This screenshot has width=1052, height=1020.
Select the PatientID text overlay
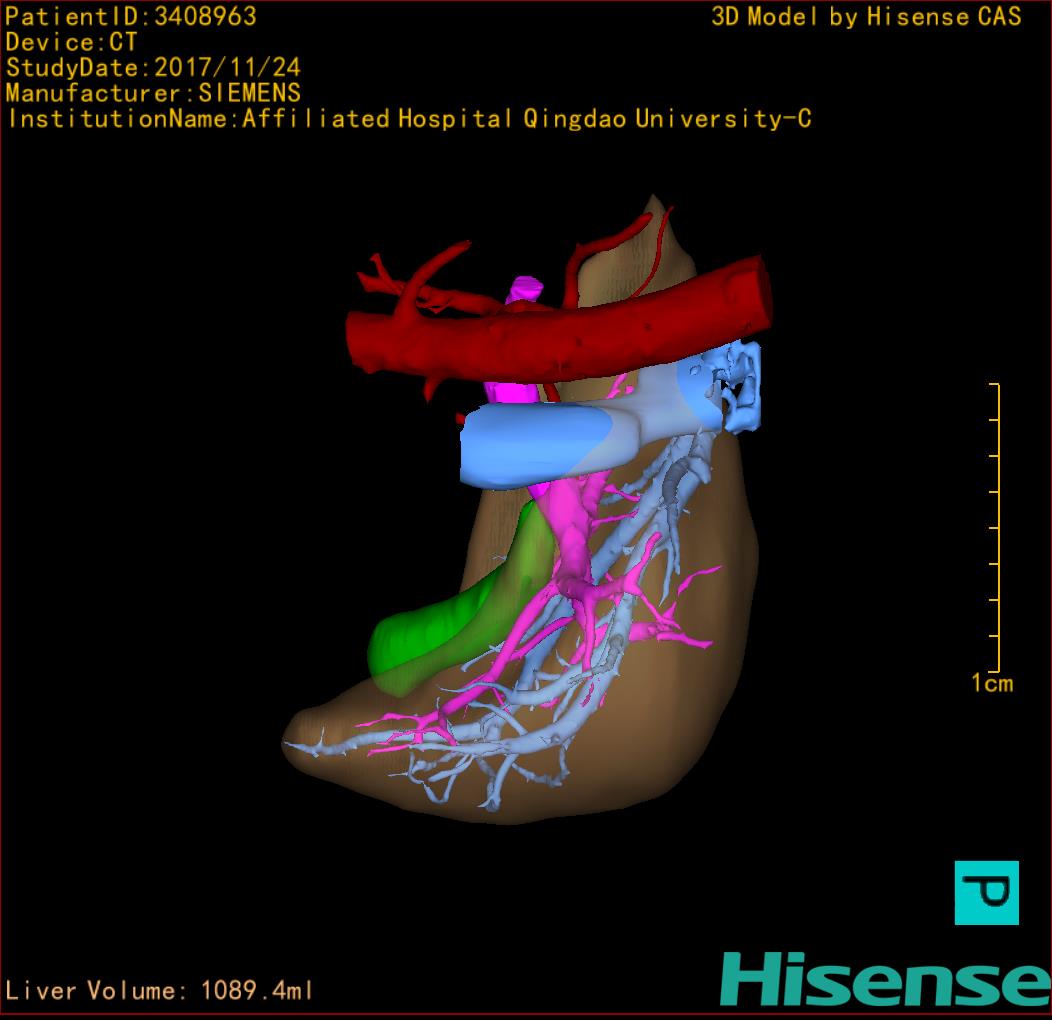click(131, 17)
